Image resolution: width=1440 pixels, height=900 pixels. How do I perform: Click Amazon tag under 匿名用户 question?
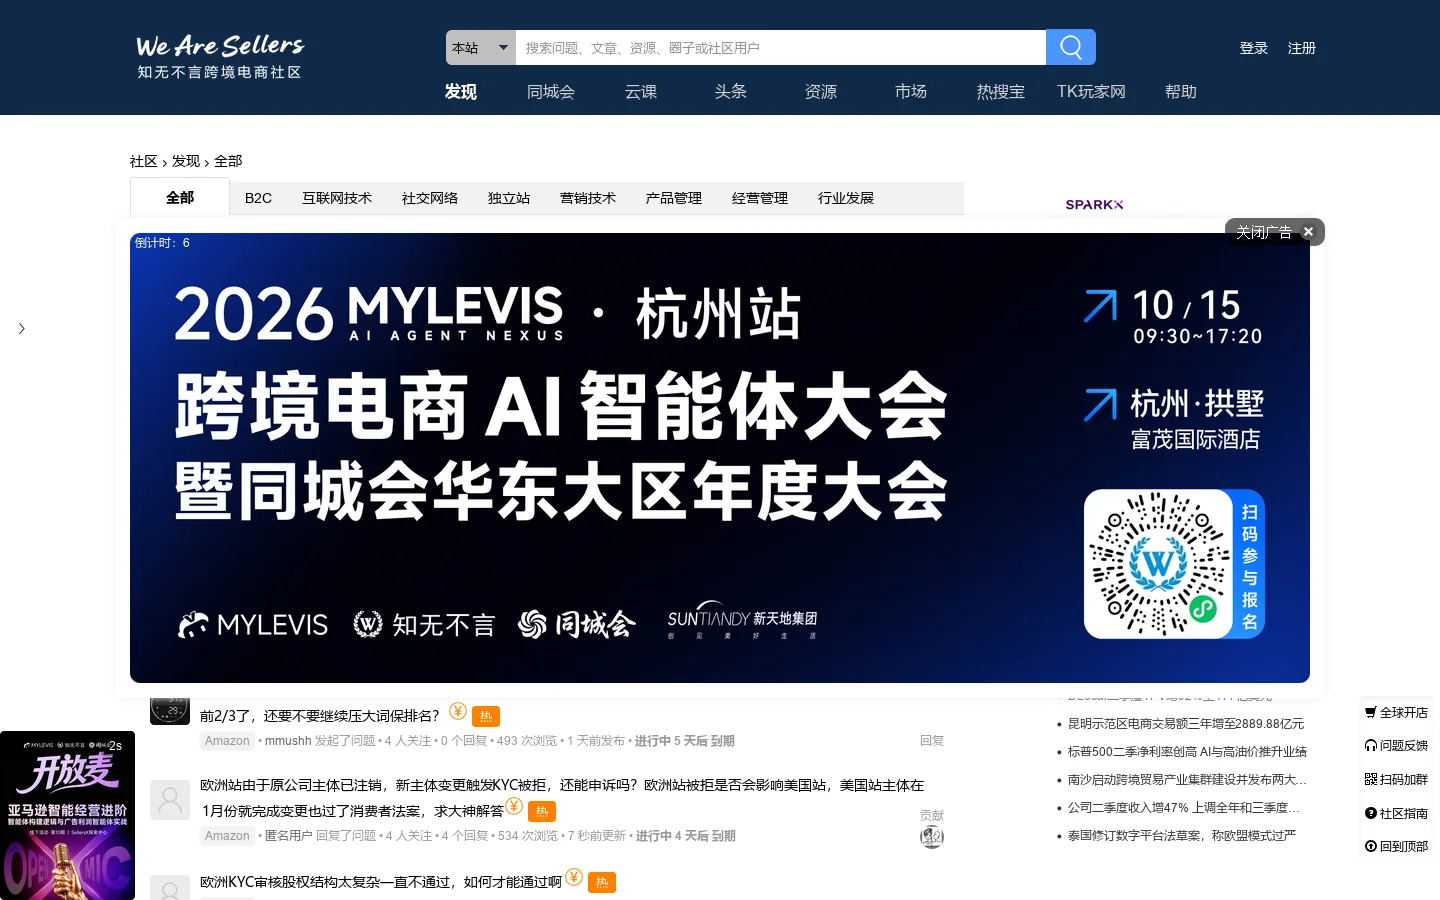click(227, 836)
